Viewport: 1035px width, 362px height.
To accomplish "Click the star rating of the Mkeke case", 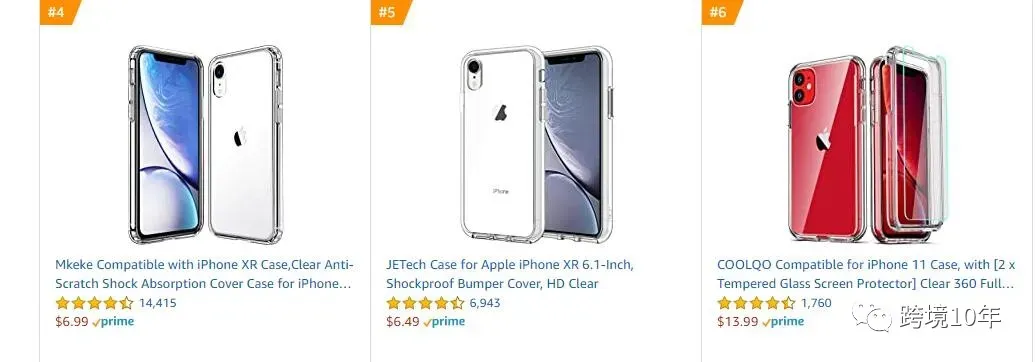I will [94, 303].
